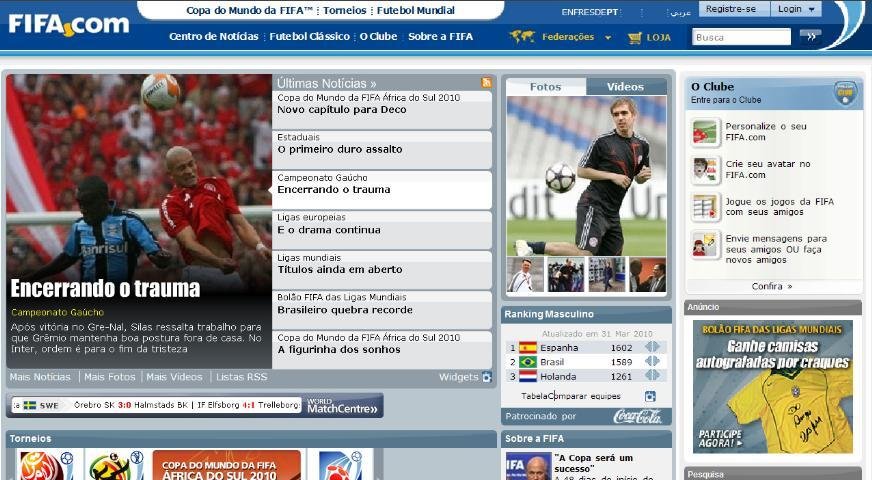Open the South Africa 2010 emblem under Torneios

(115, 465)
